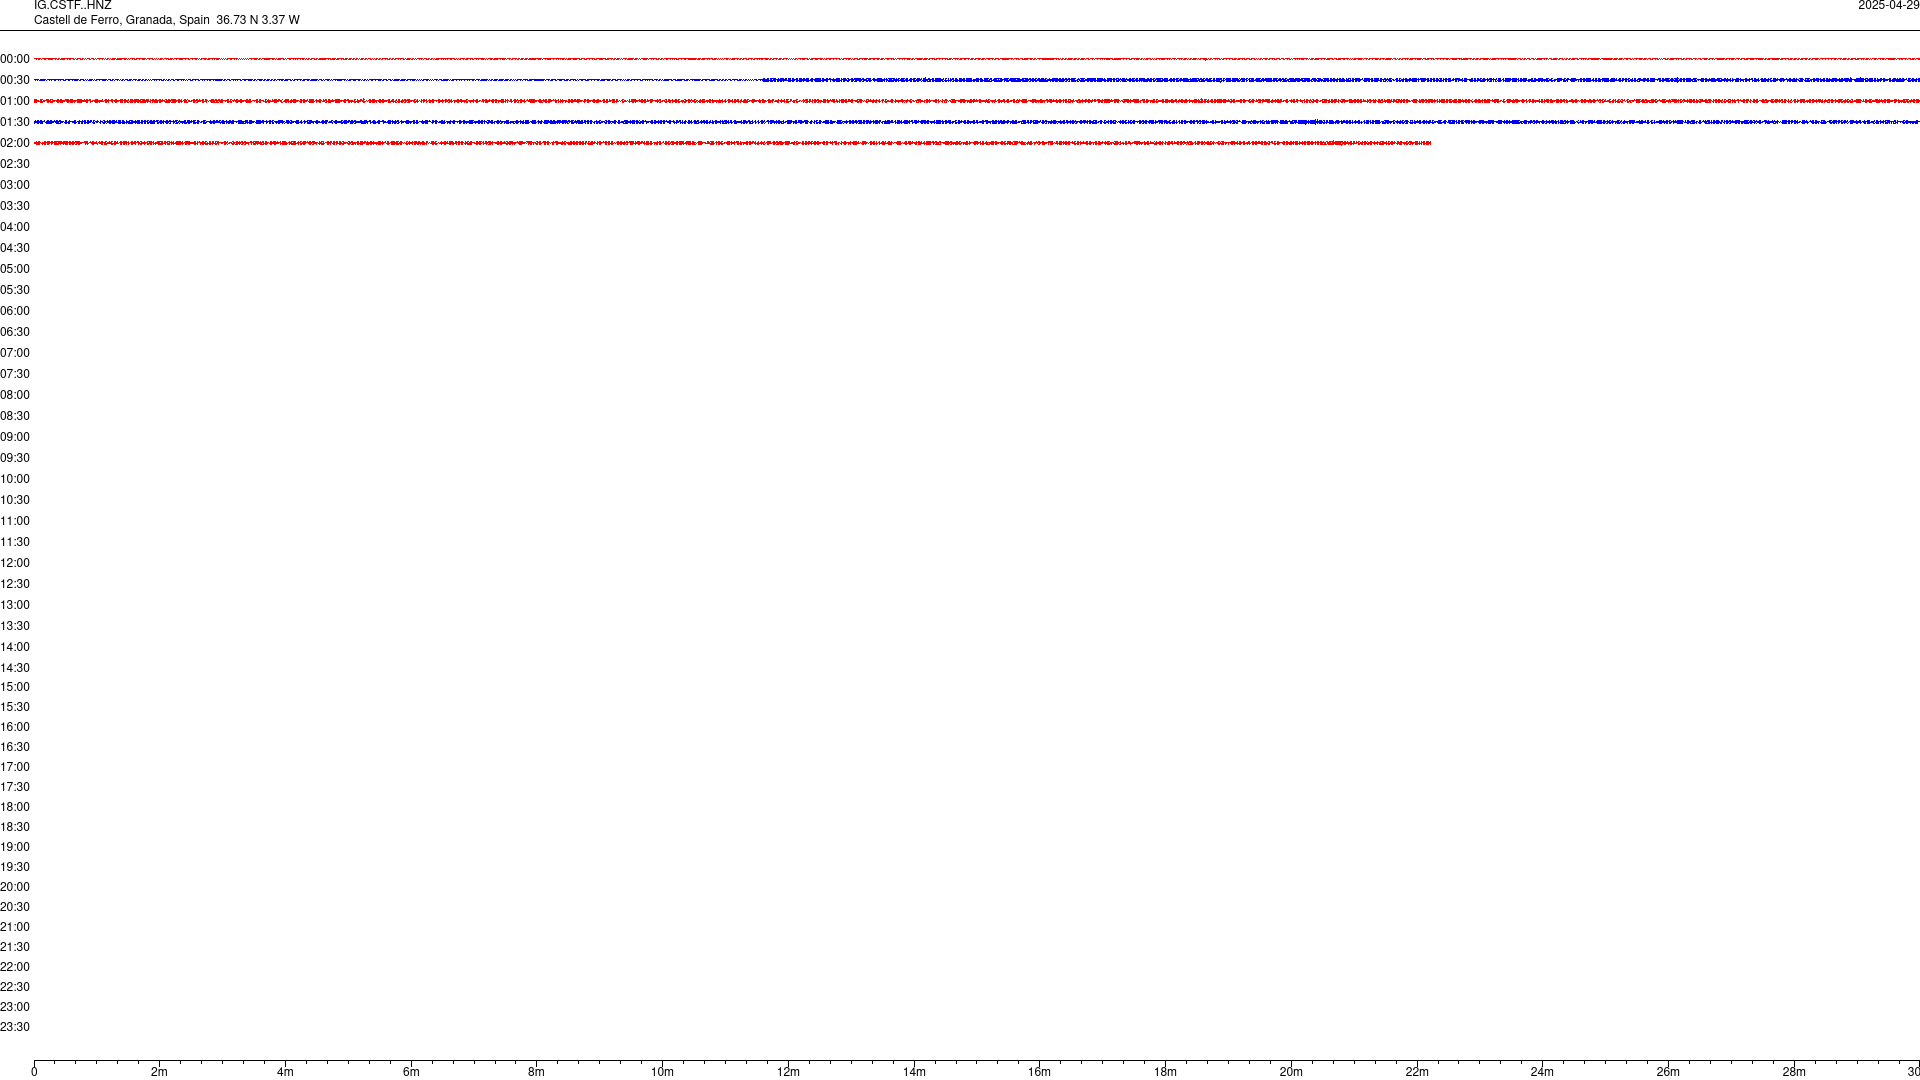
Task: Click the 6m tick label on axis
Action: click(411, 1072)
